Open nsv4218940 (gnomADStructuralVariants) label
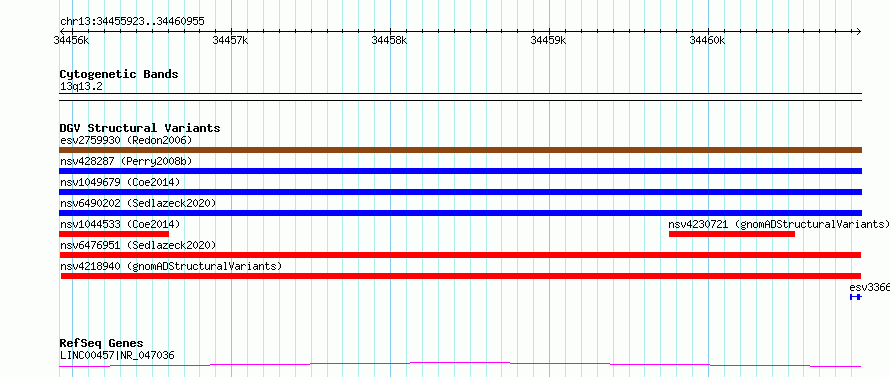The height and width of the screenshot is (377, 890). [171, 266]
